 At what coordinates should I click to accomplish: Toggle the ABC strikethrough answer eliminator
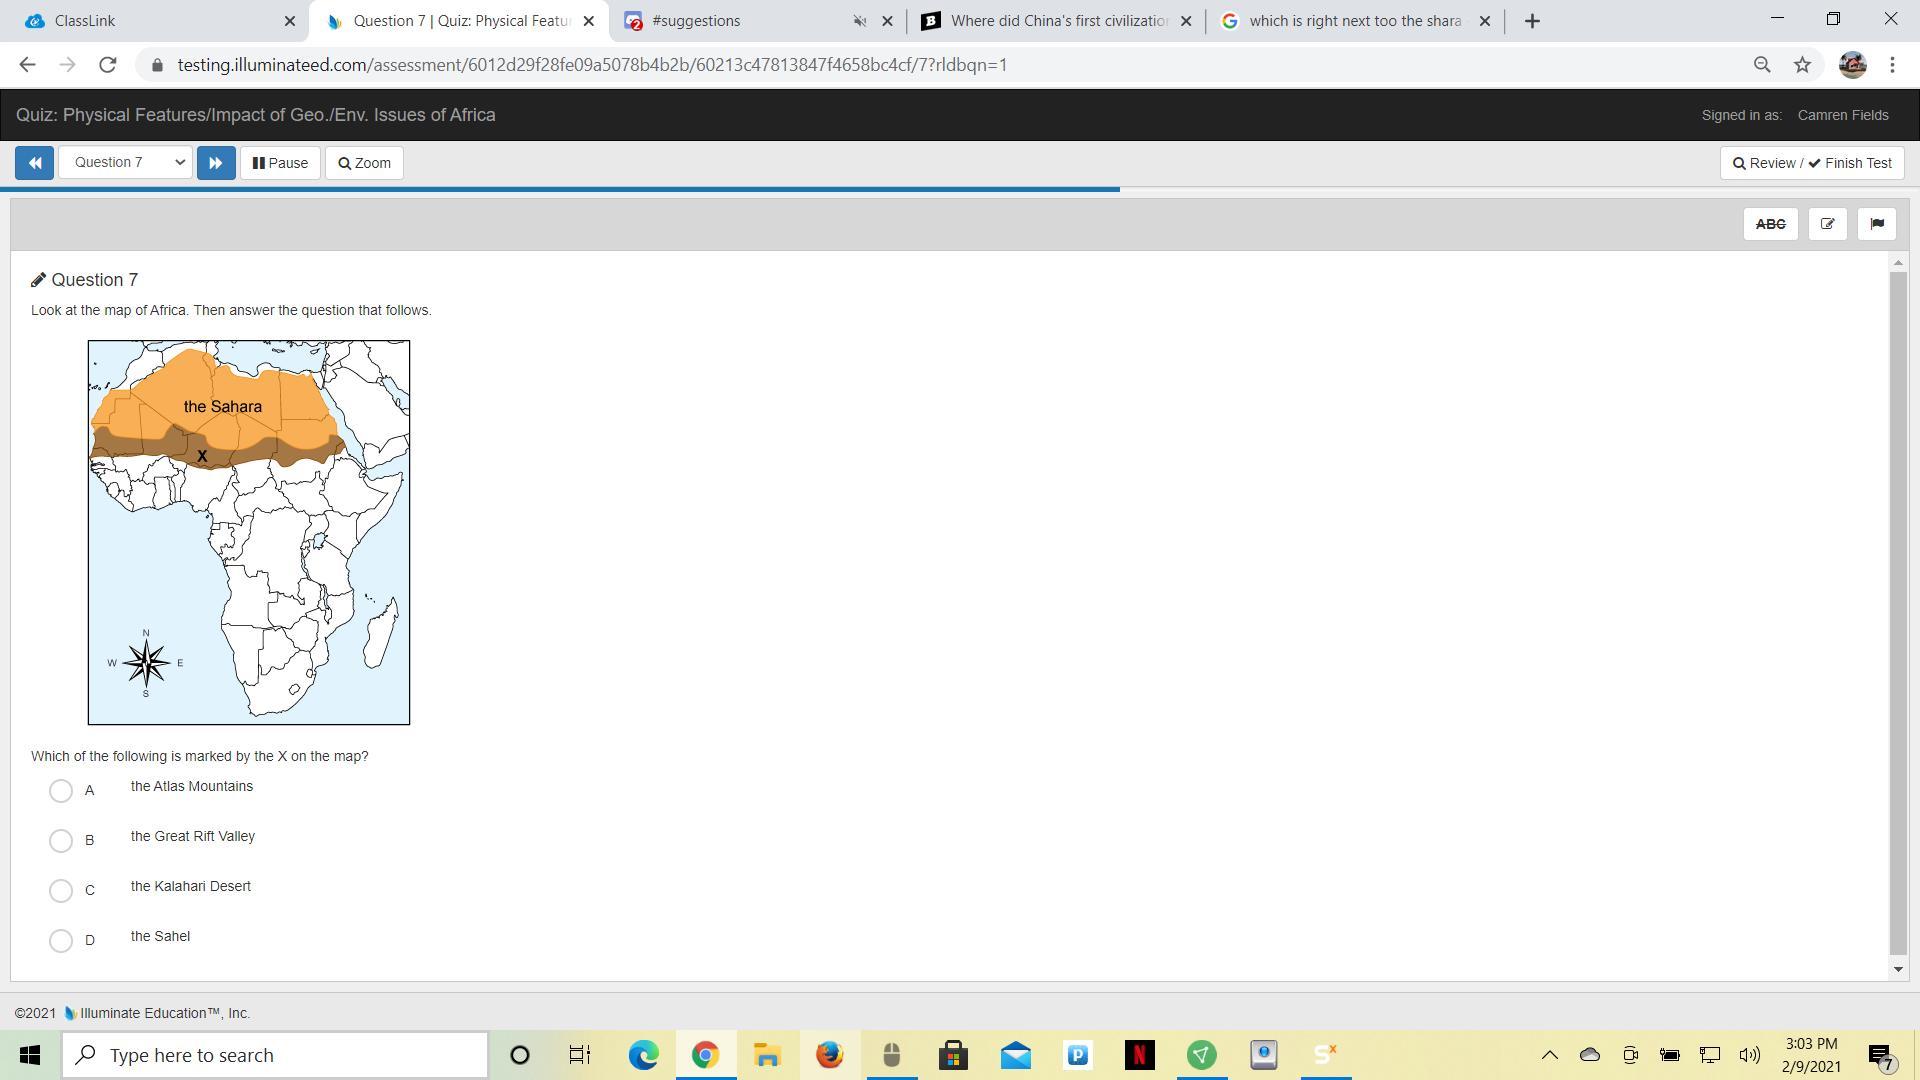click(1770, 224)
